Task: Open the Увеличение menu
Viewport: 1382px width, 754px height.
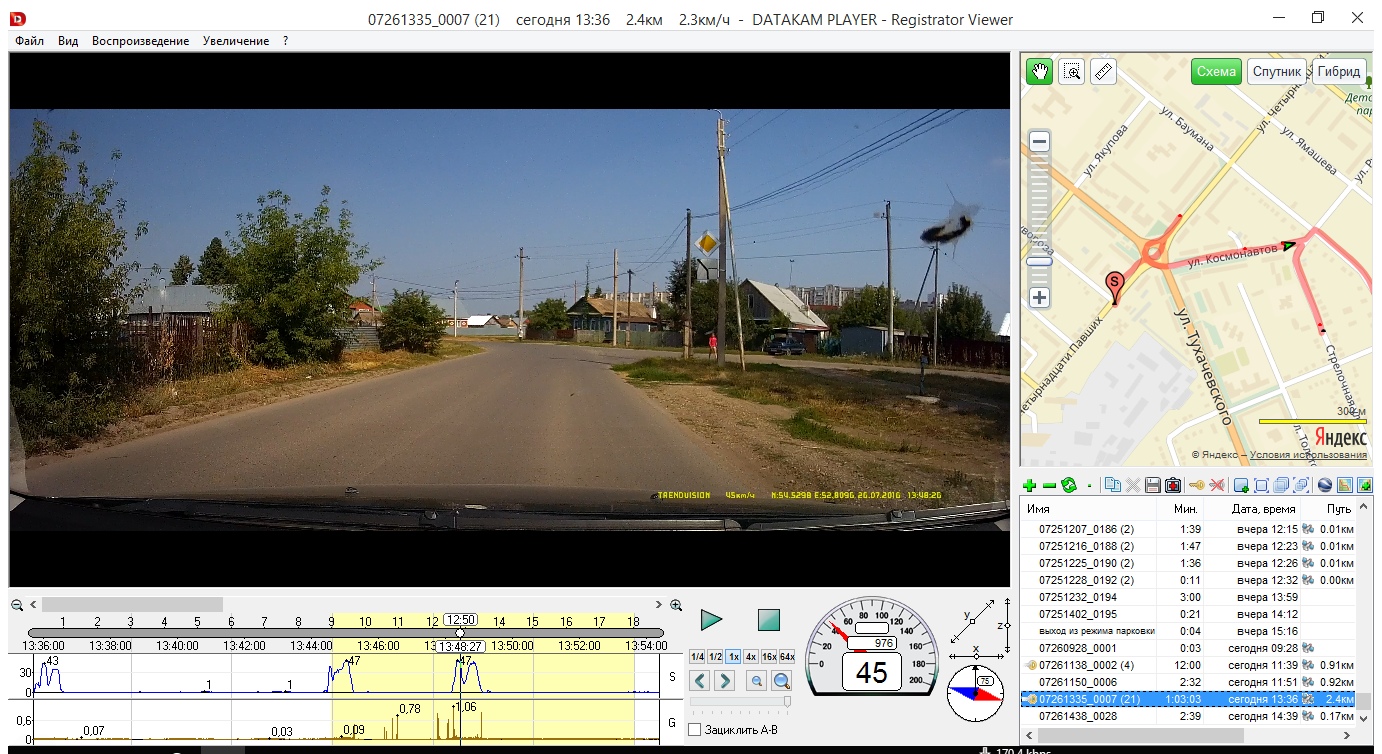Action: click(235, 41)
